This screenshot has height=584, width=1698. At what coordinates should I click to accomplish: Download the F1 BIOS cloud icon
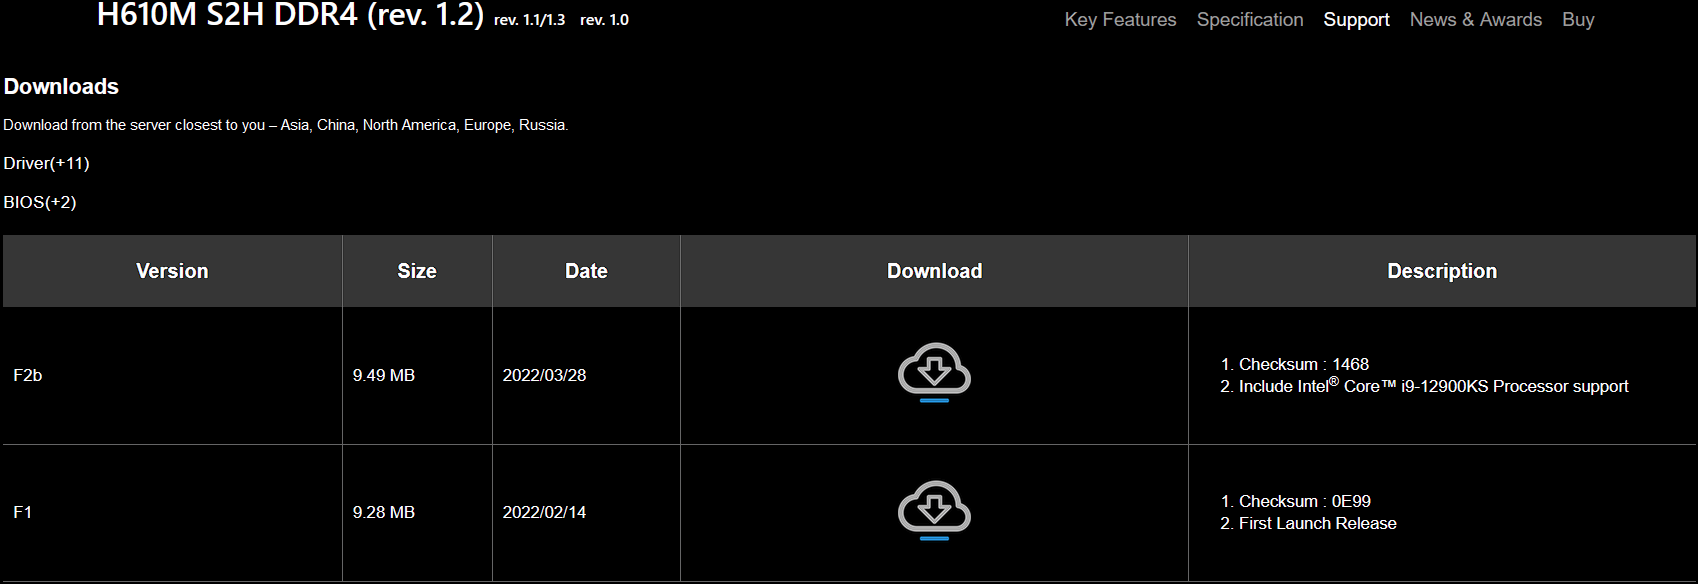click(x=934, y=510)
